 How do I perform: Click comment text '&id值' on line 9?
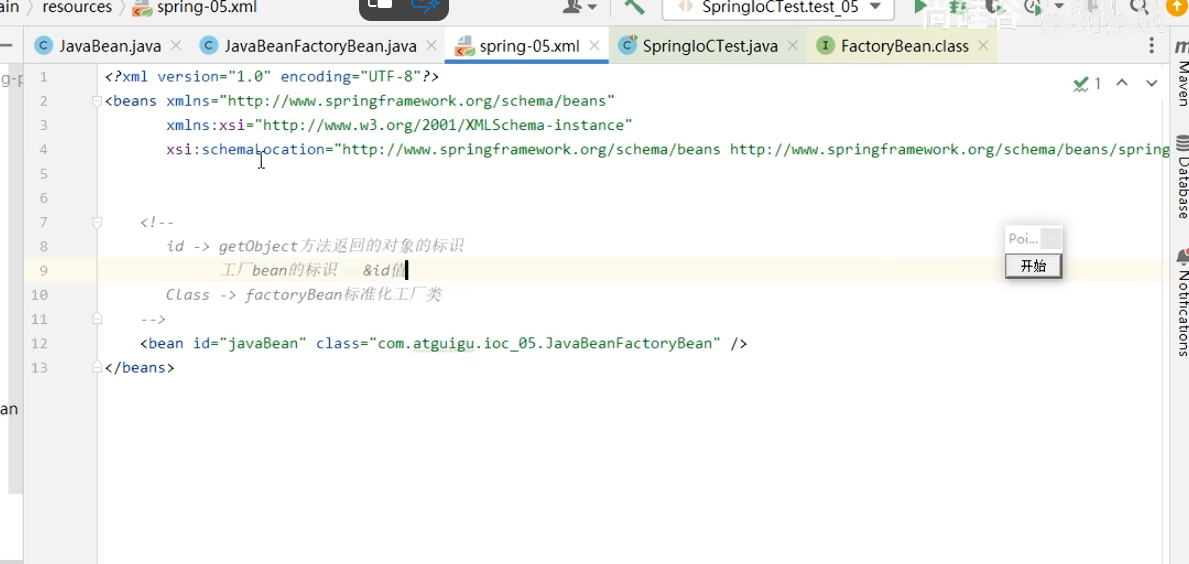(x=384, y=271)
